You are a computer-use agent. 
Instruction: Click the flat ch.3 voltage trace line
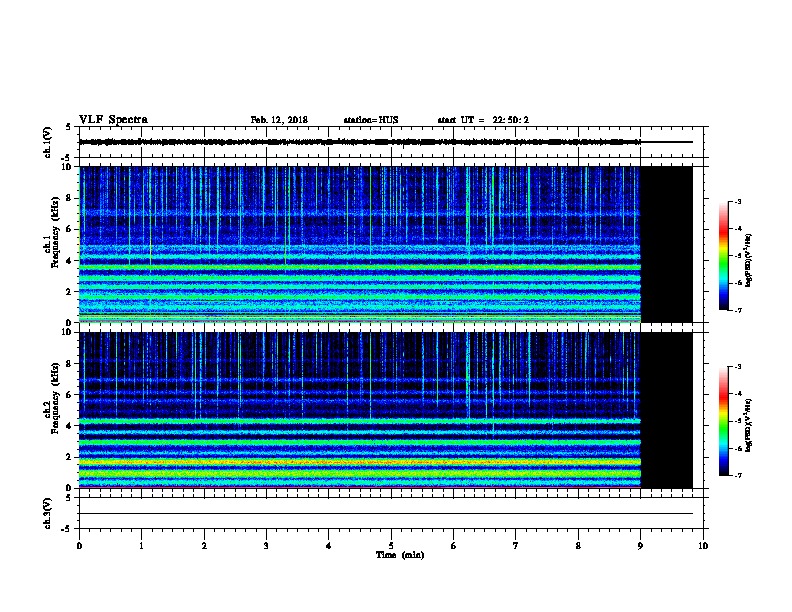click(x=386, y=514)
